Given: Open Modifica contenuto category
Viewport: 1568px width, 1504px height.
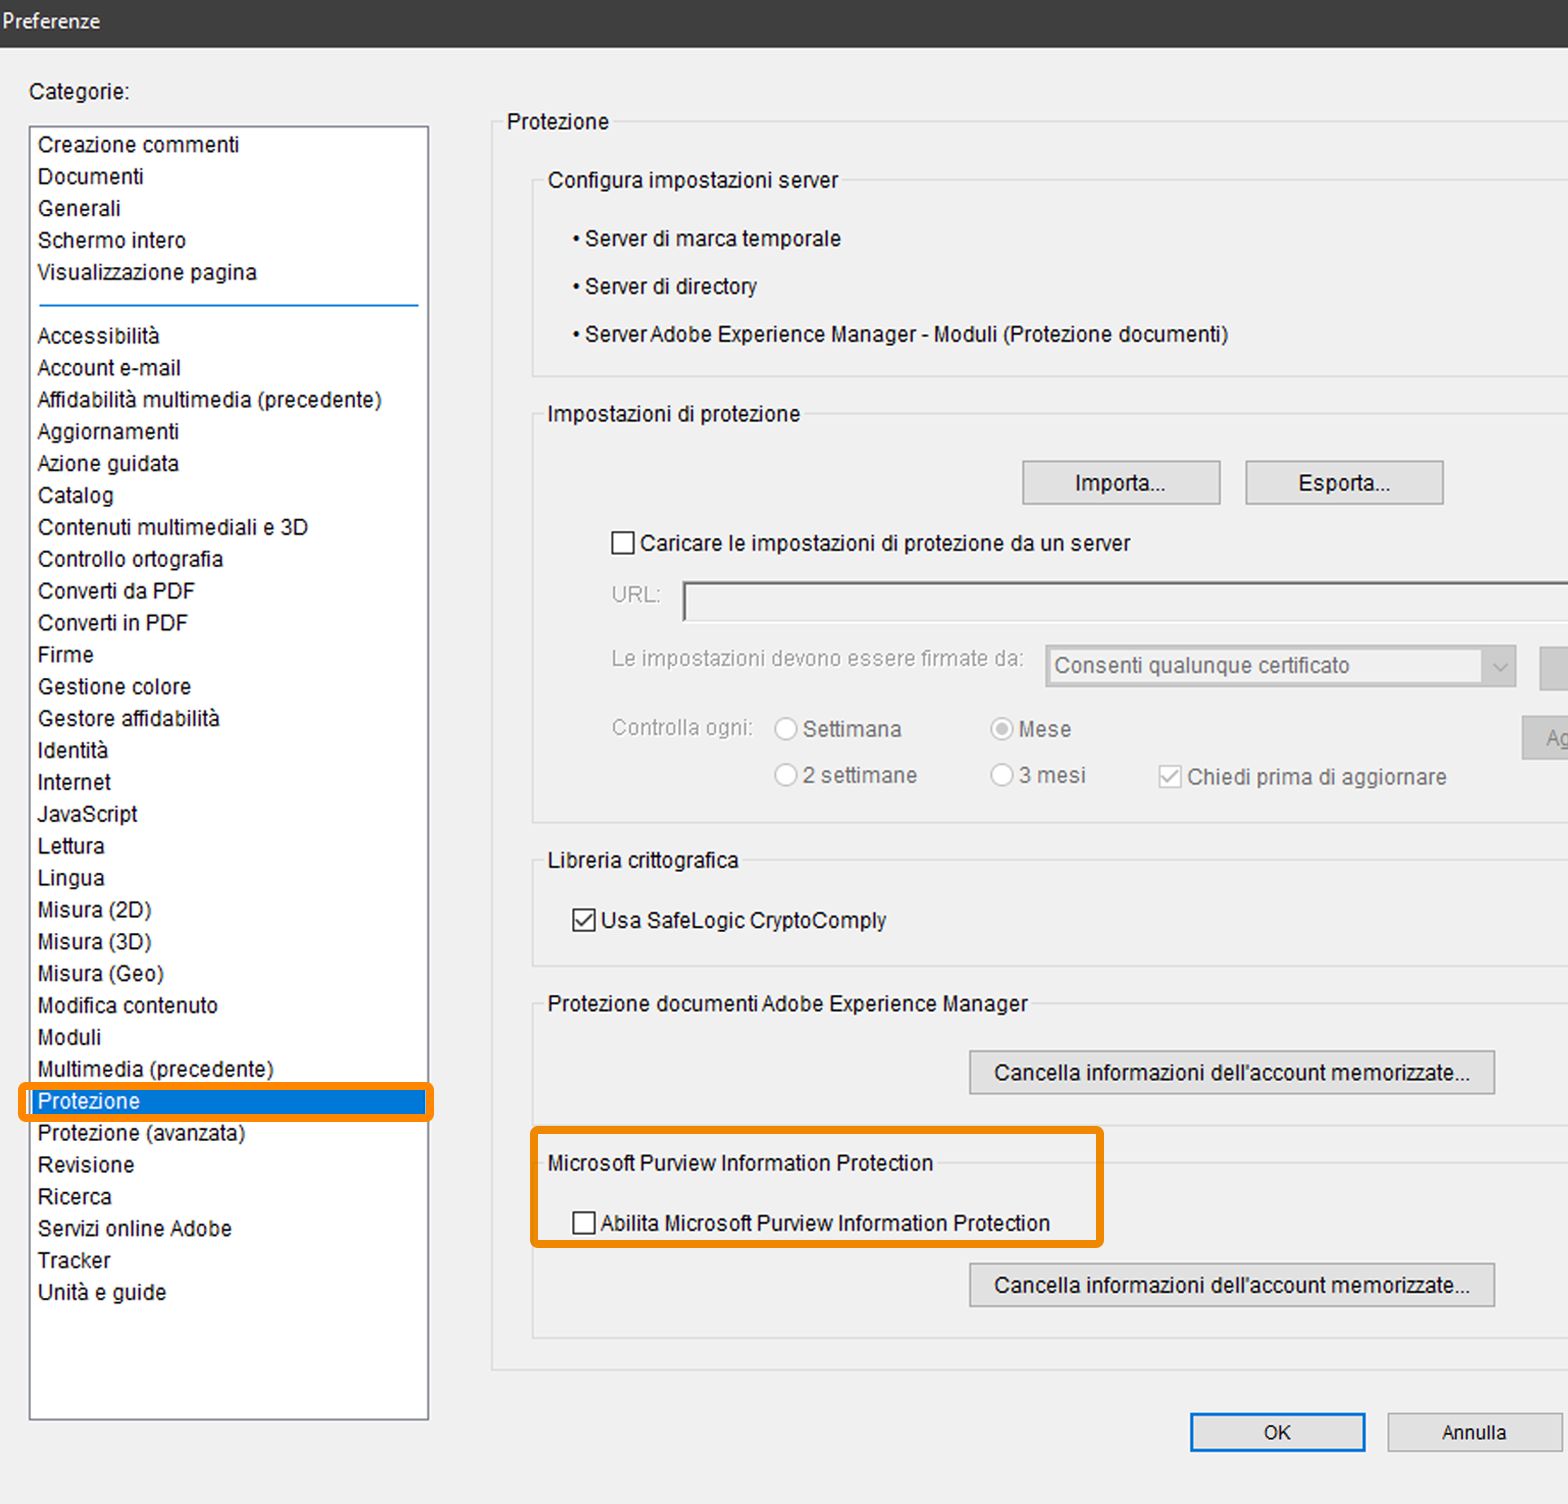Looking at the screenshot, I should 128,1006.
